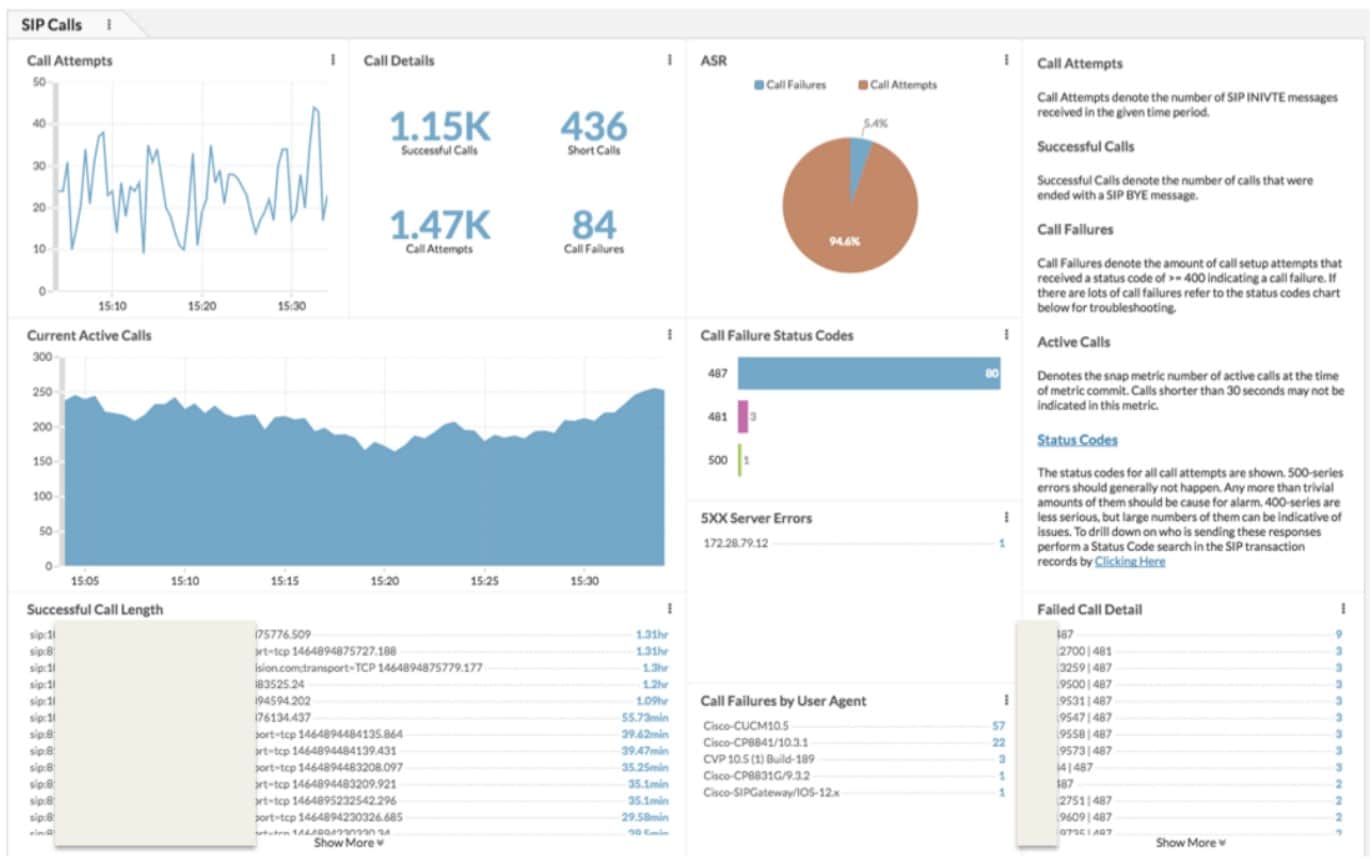Expand Show More under Failed Call Detail
This screenshot has width=1370, height=861.
coord(1191,843)
